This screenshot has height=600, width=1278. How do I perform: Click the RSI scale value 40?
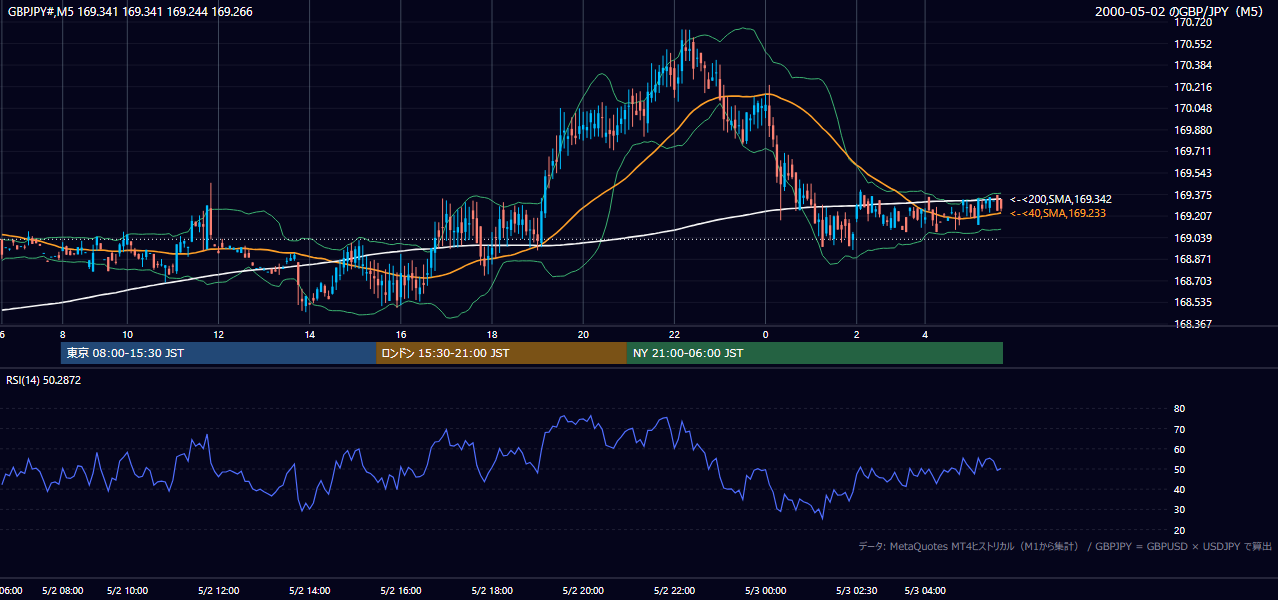coord(1179,489)
